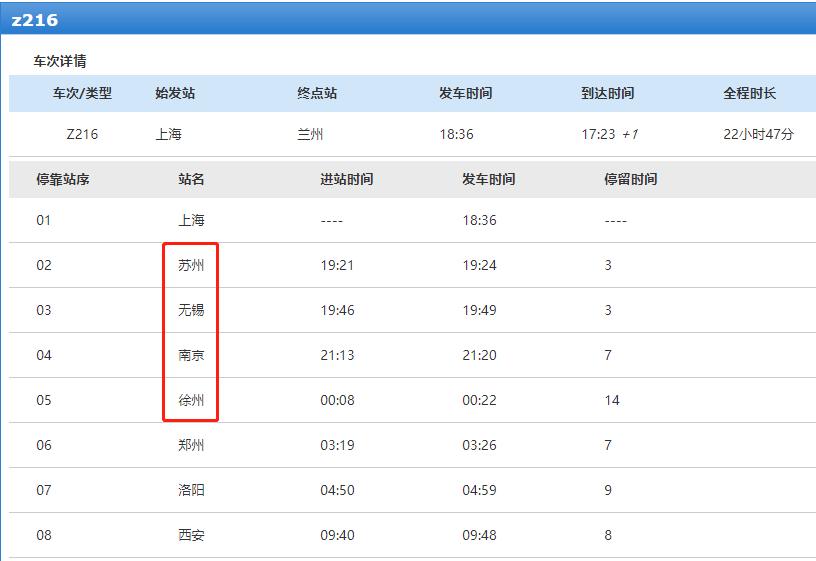Click departure time 09:48

[479, 536]
